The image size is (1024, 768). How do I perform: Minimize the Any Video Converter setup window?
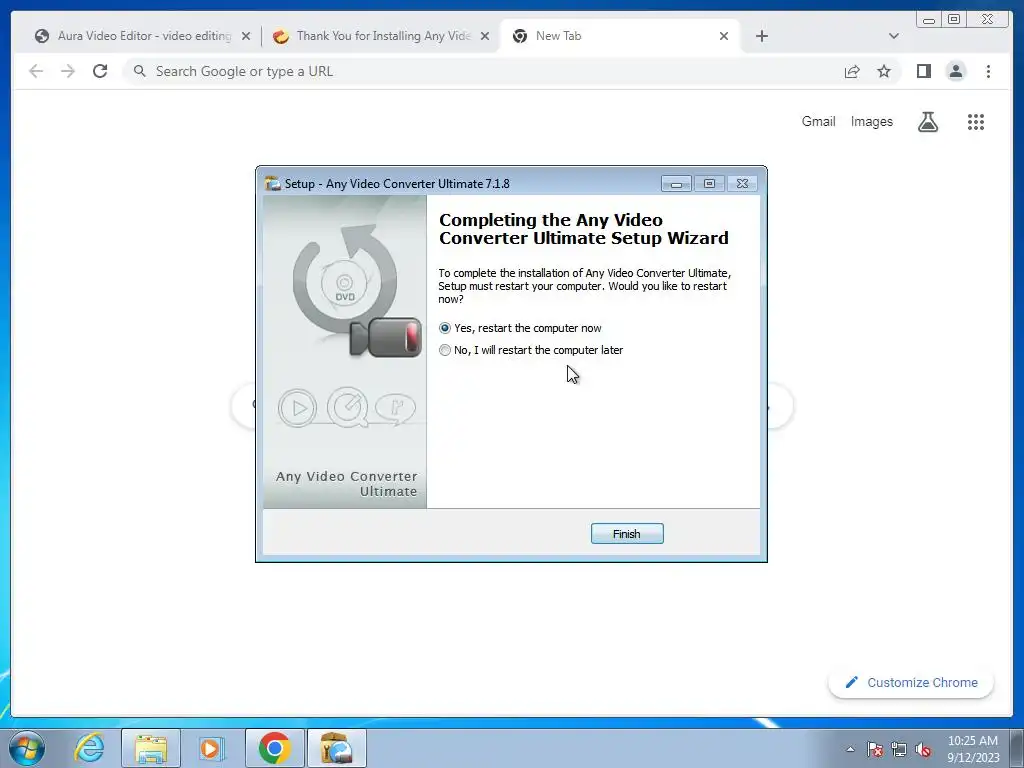point(676,184)
